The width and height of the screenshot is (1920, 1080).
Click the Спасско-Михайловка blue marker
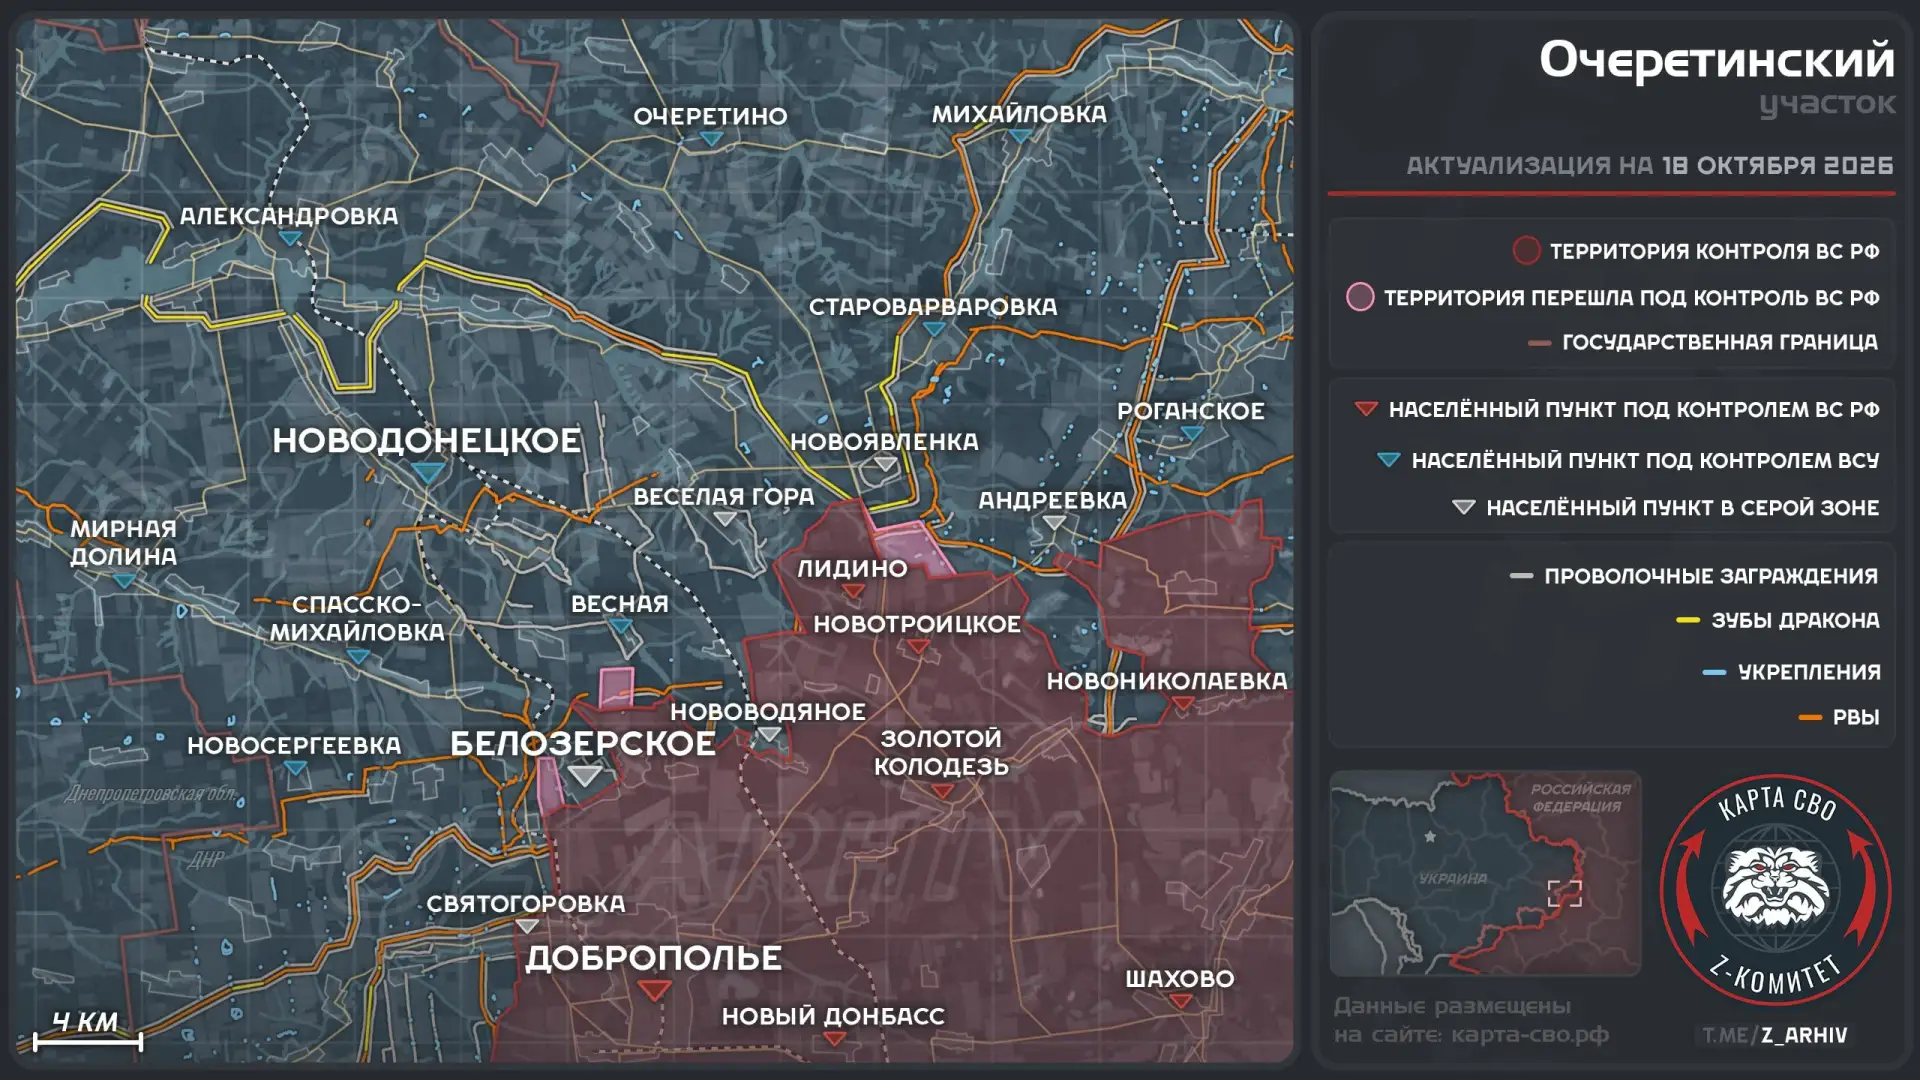coord(358,656)
